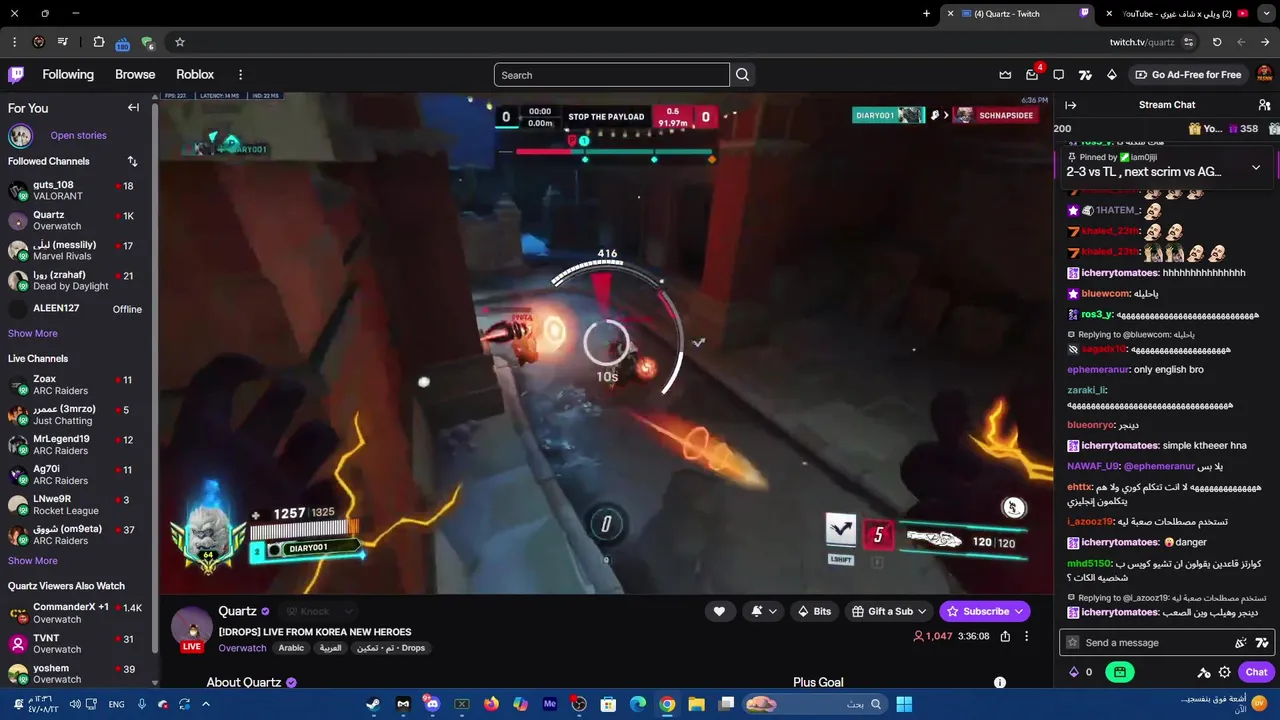Image resolution: width=1280 pixels, height=720 pixels.
Task: Send message with Chat button
Action: [x=1257, y=672]
